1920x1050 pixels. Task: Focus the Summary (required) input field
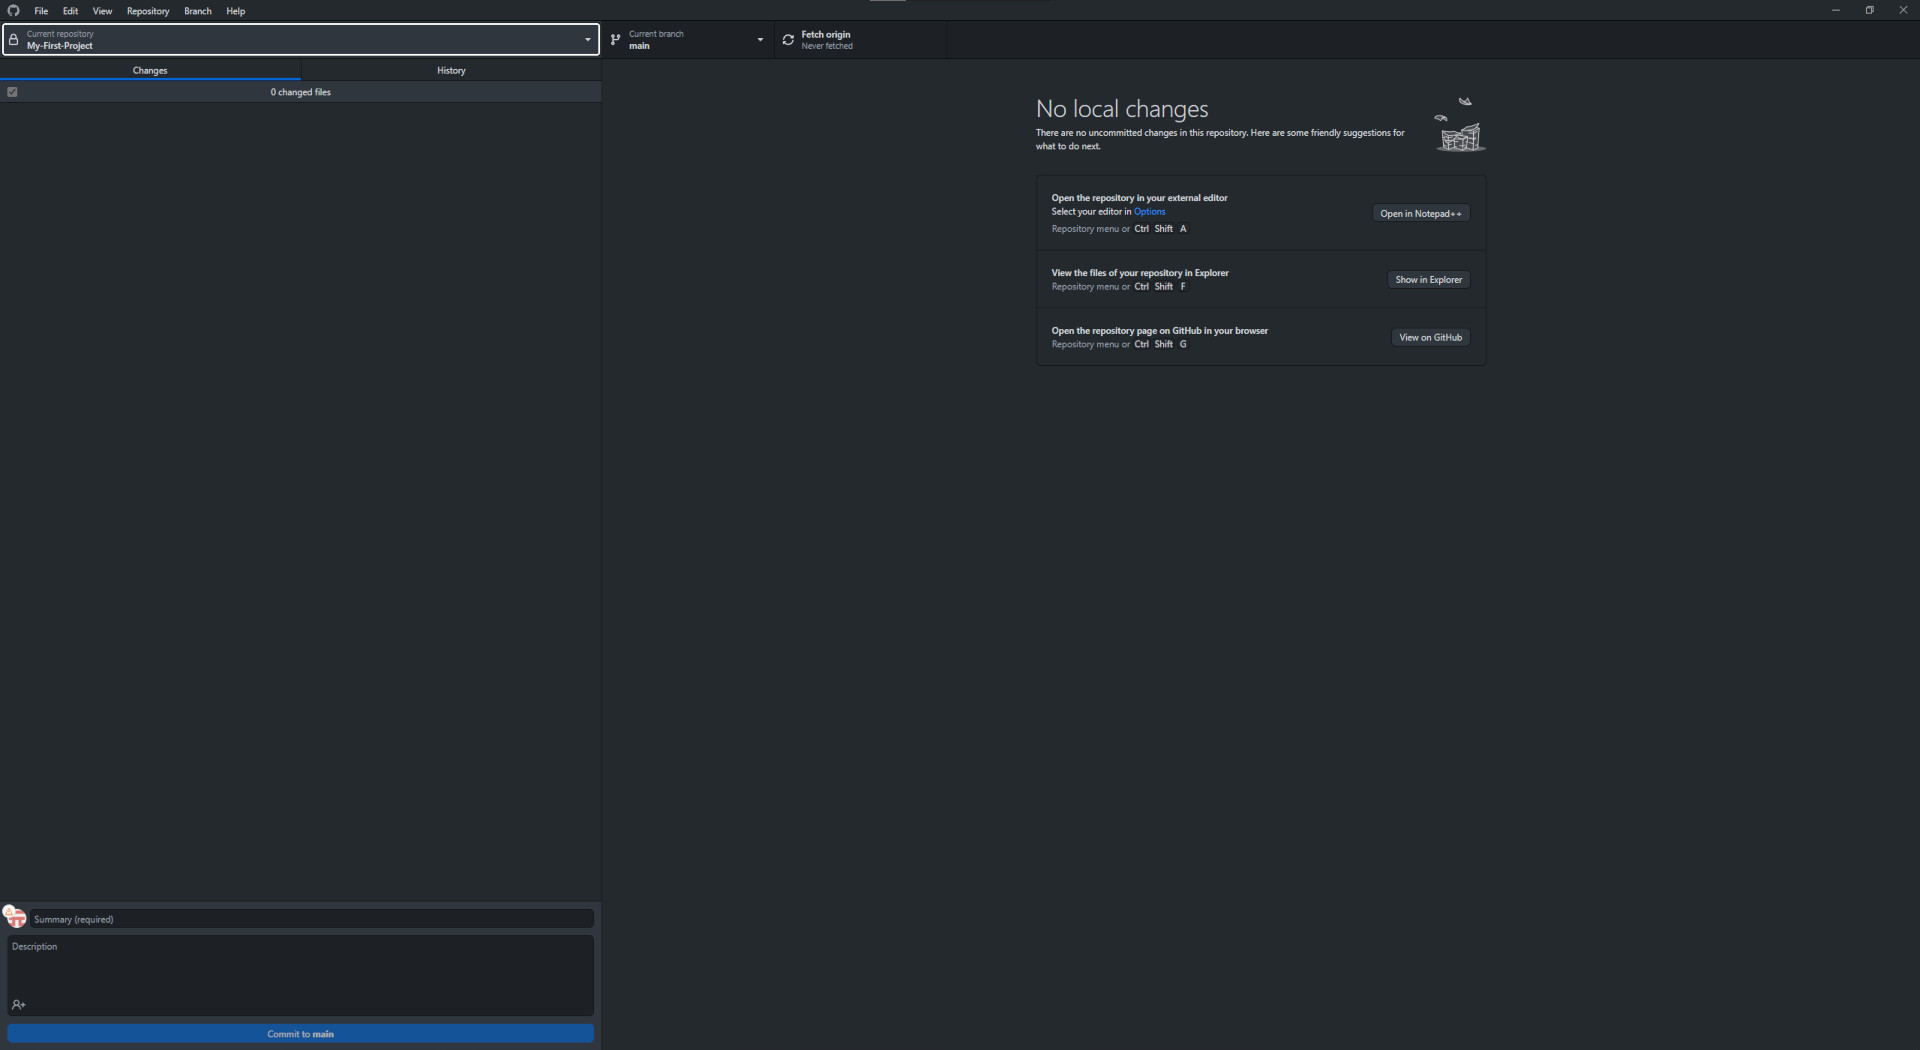(x=311, y=919)
